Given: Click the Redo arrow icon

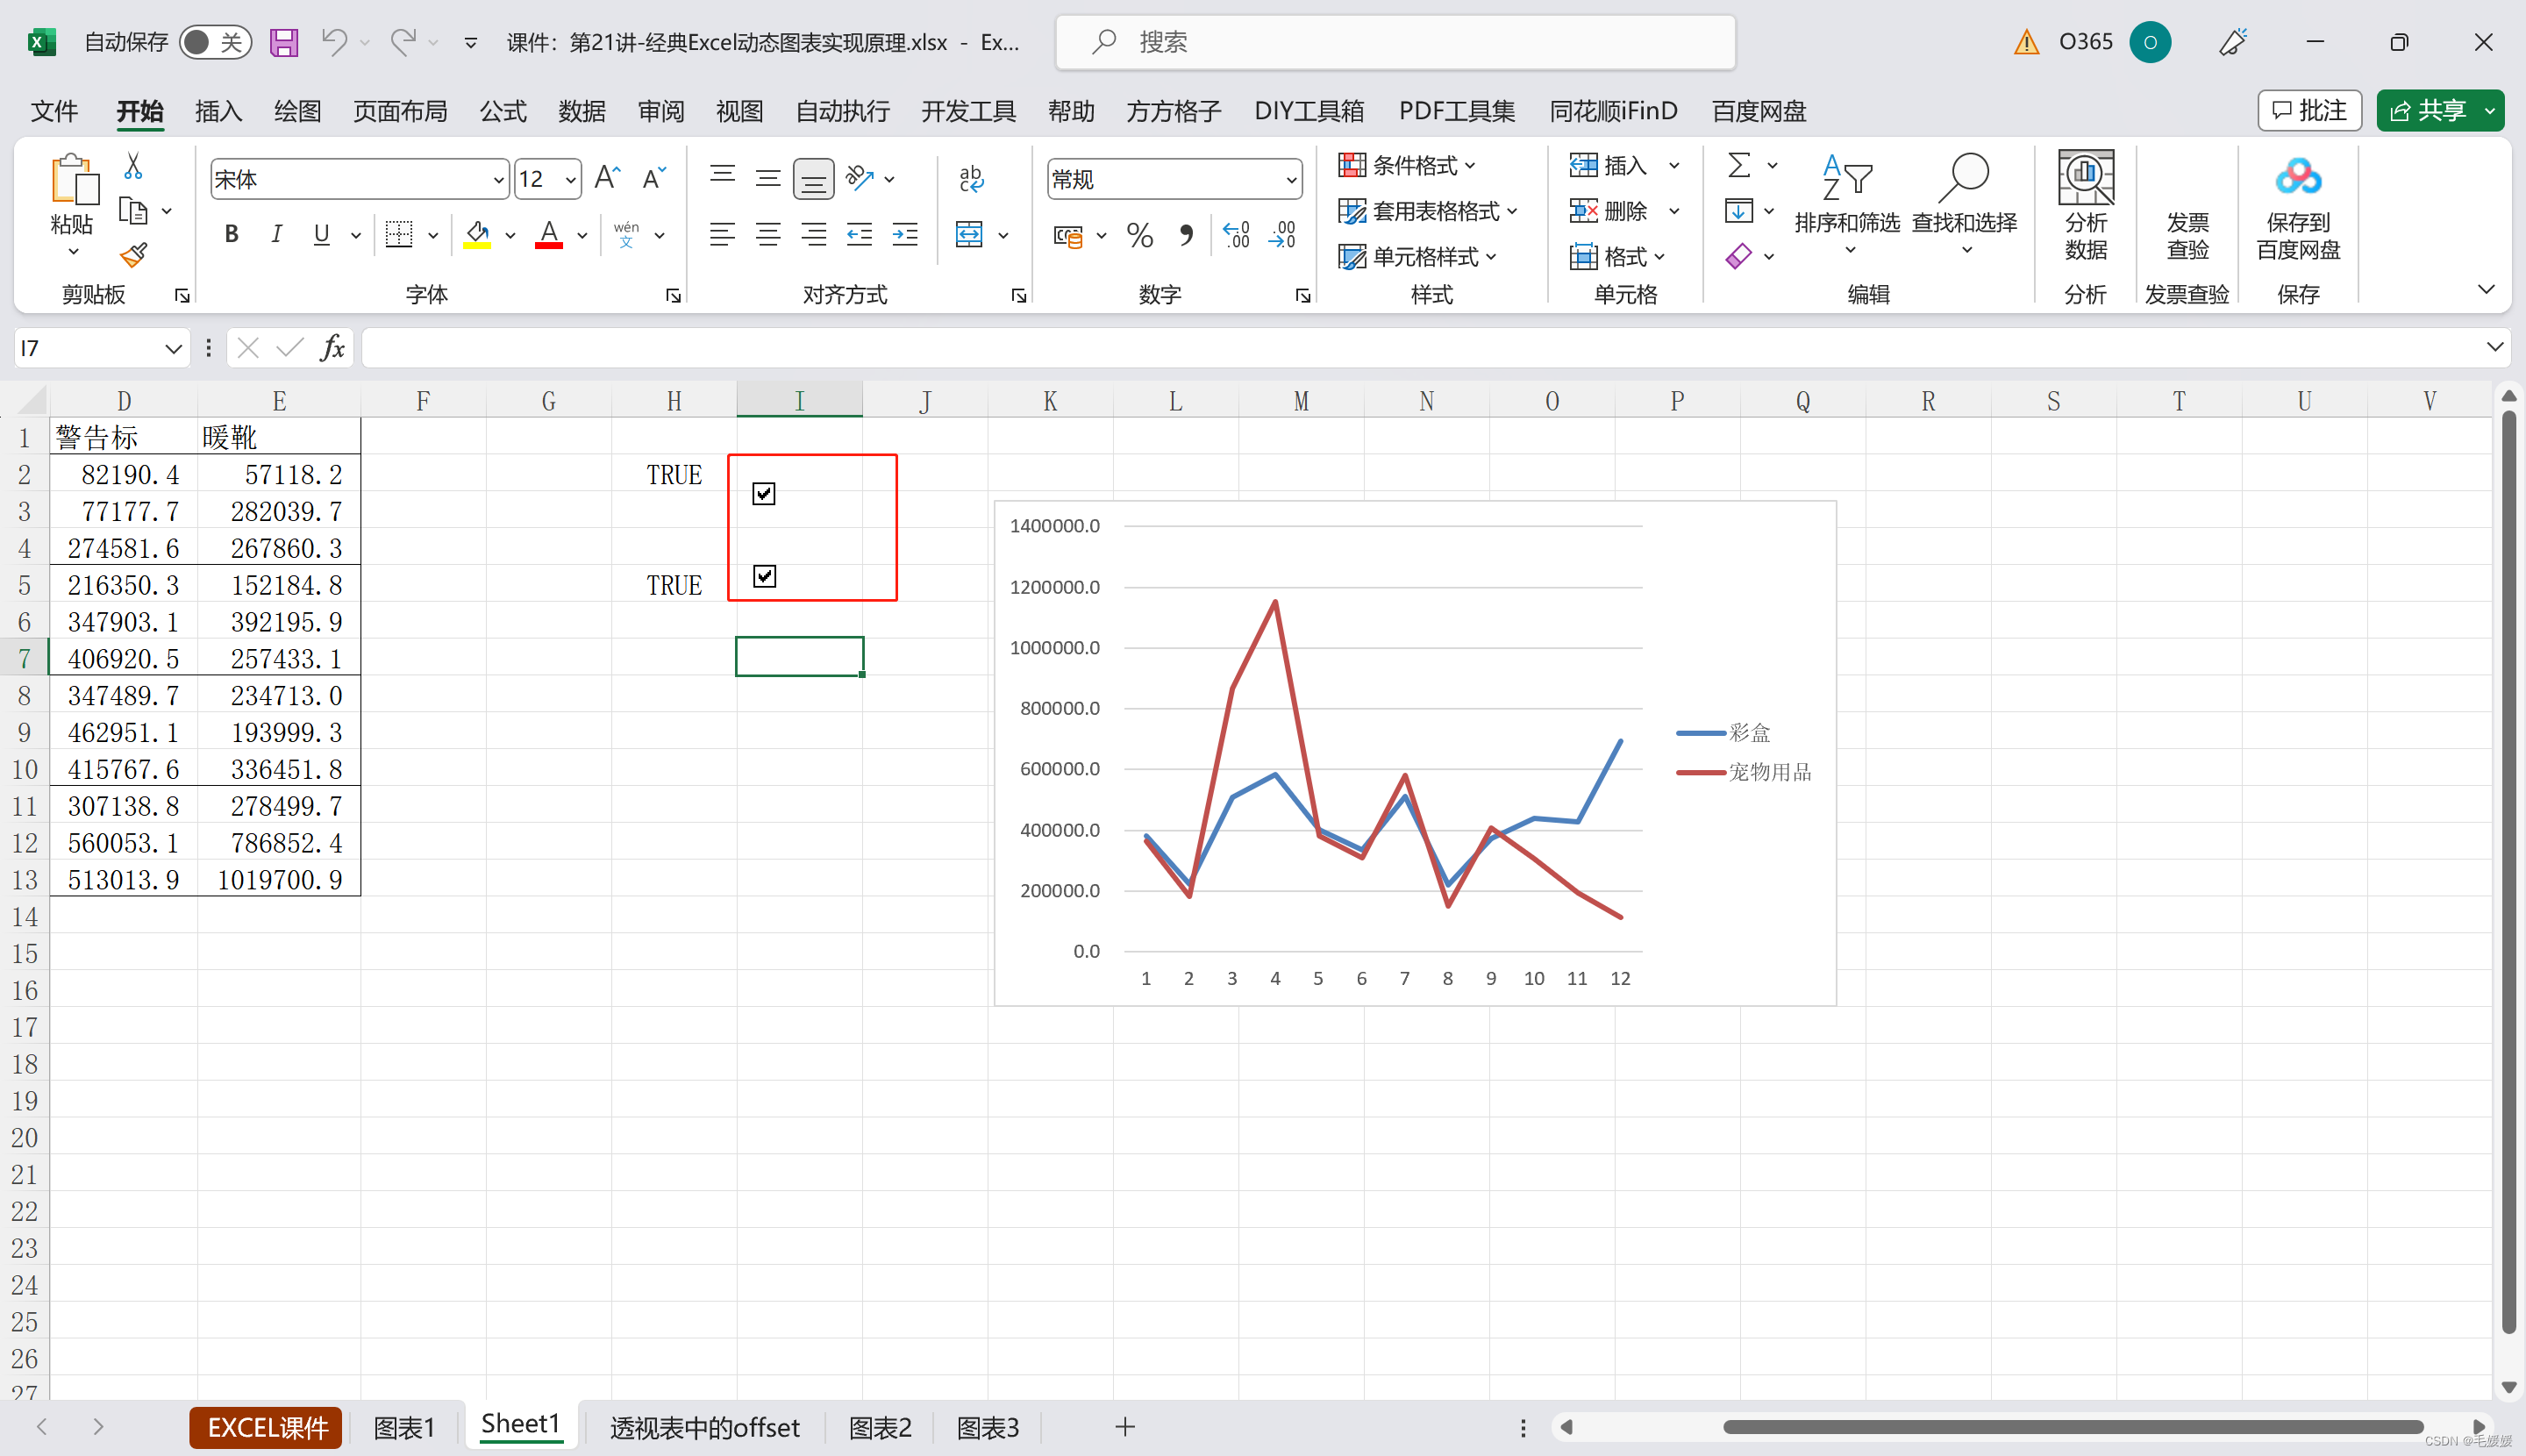Looking at the screenshot, I should click(403, 42).
